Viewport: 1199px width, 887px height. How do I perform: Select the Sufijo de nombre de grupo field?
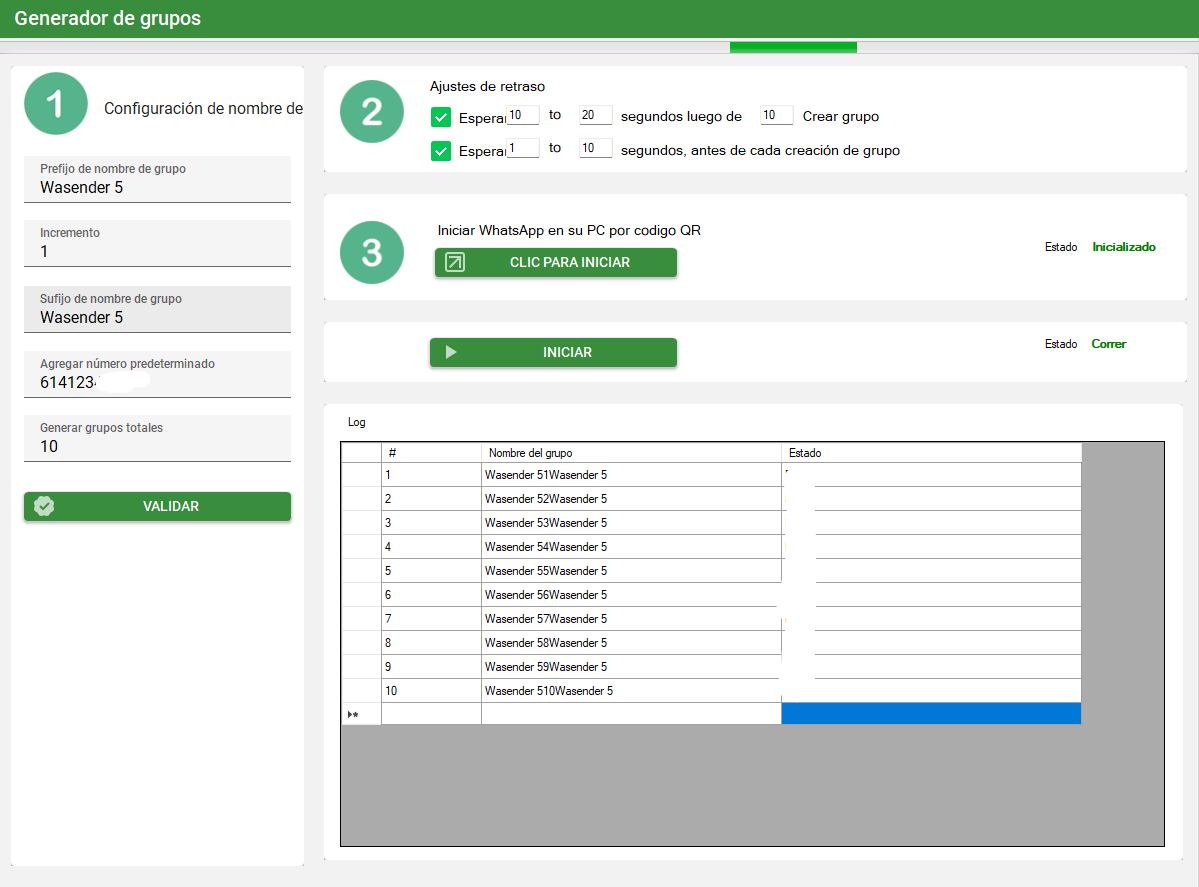[157, 317]
